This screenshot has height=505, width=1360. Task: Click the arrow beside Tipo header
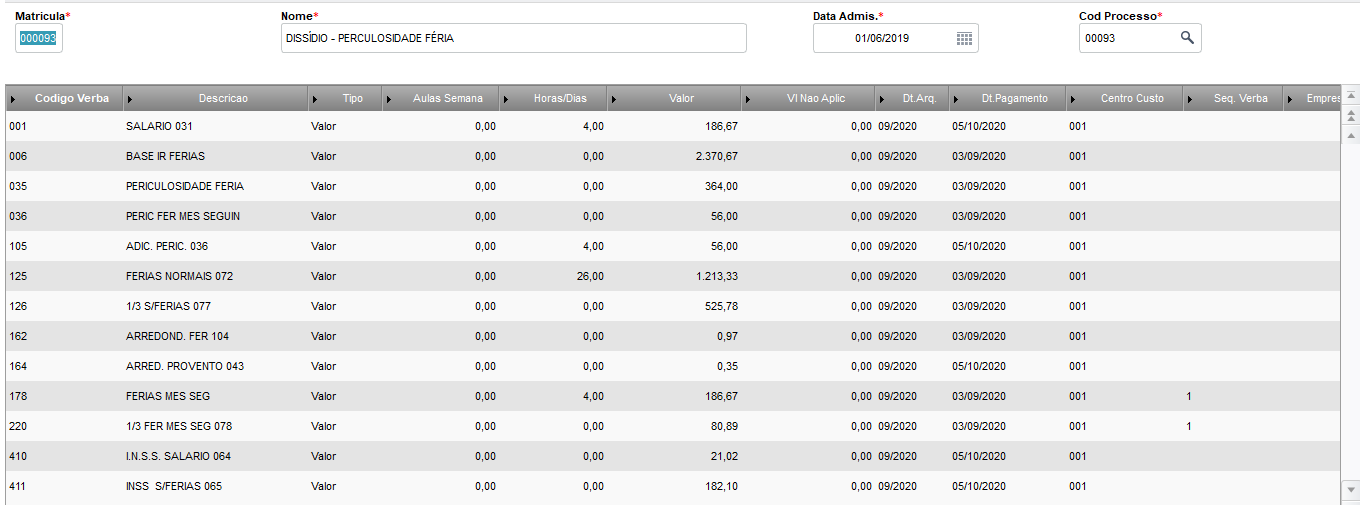coord(316,99)
